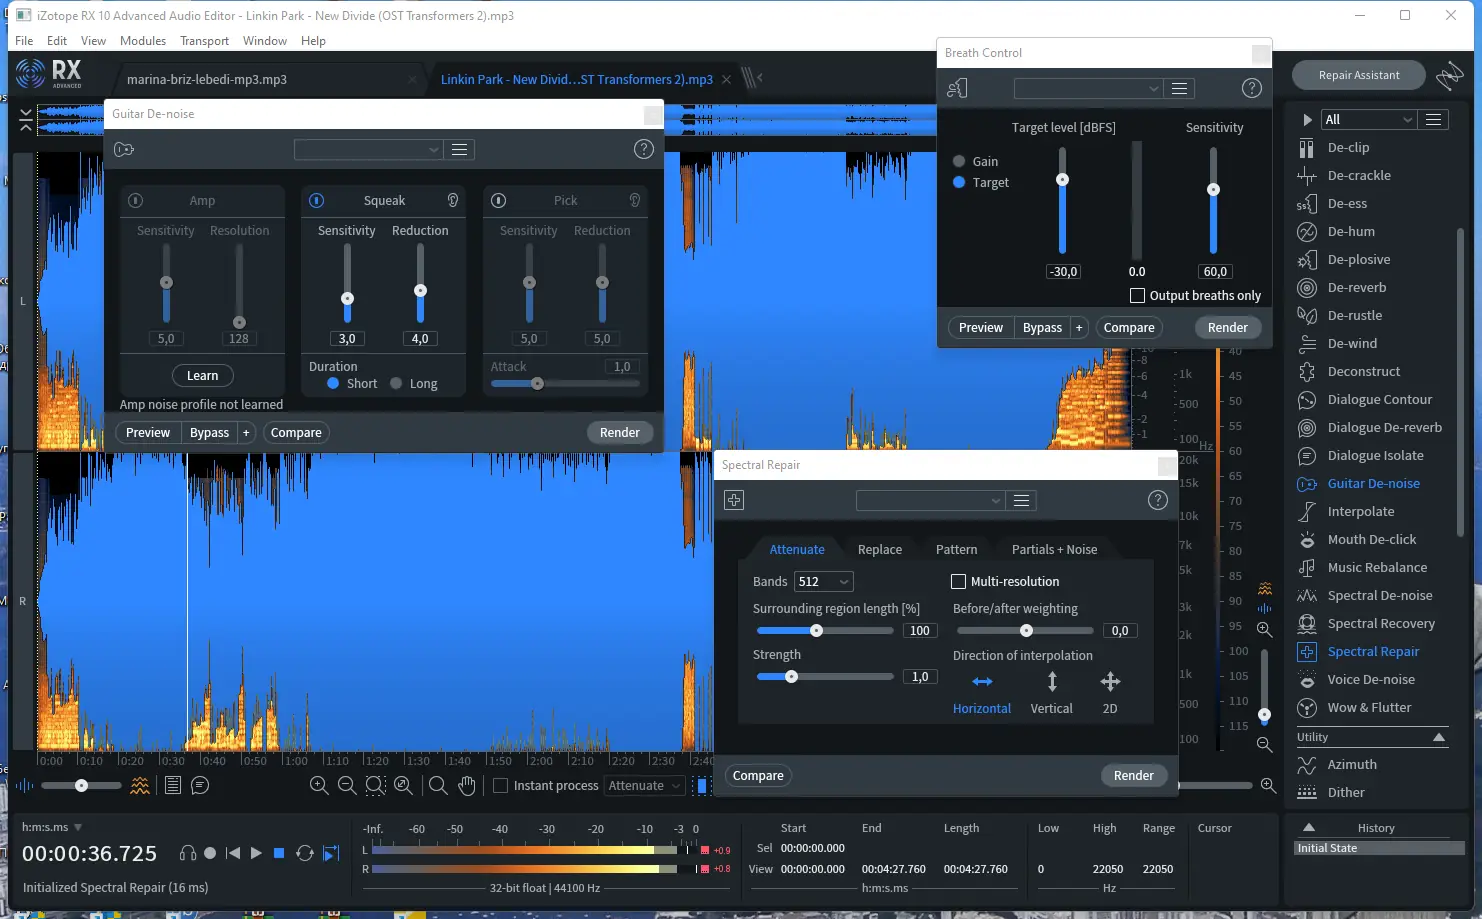Viewport: 1482px width, 919px height.
Task: Open the Transport menu
Action: click(204, 41)
